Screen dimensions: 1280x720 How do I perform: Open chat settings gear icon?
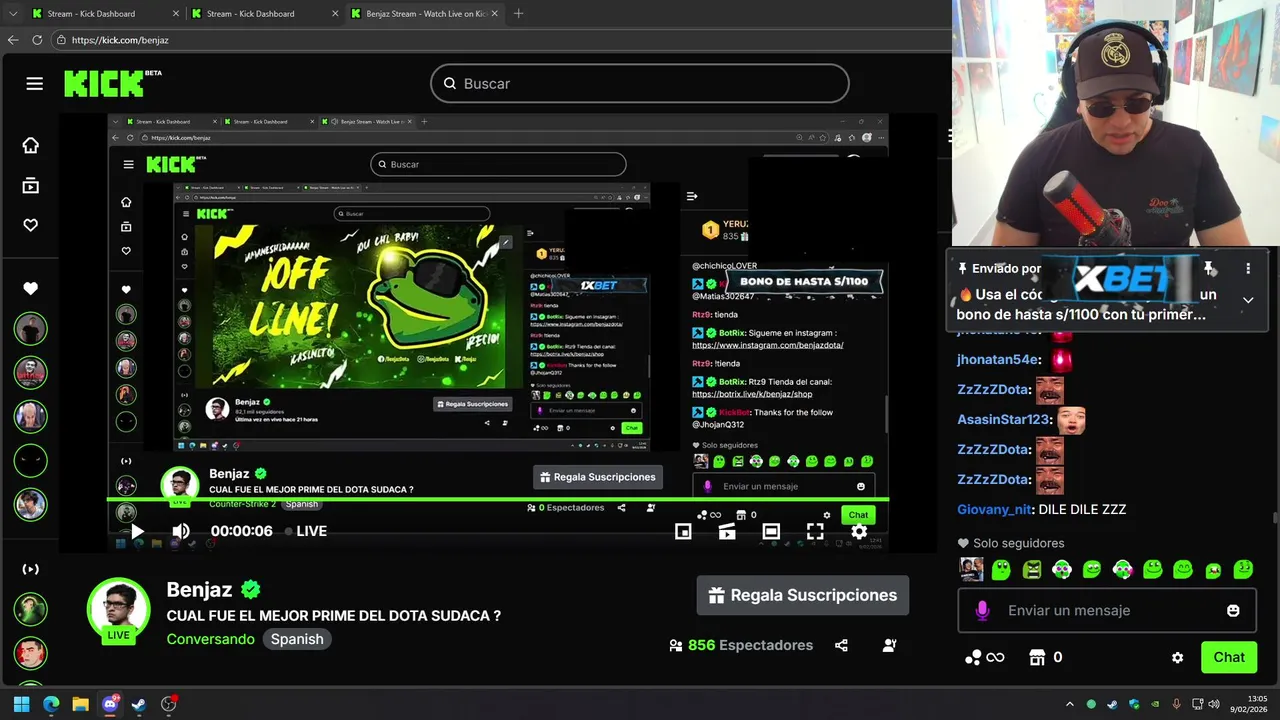[x=1177, y=658]
